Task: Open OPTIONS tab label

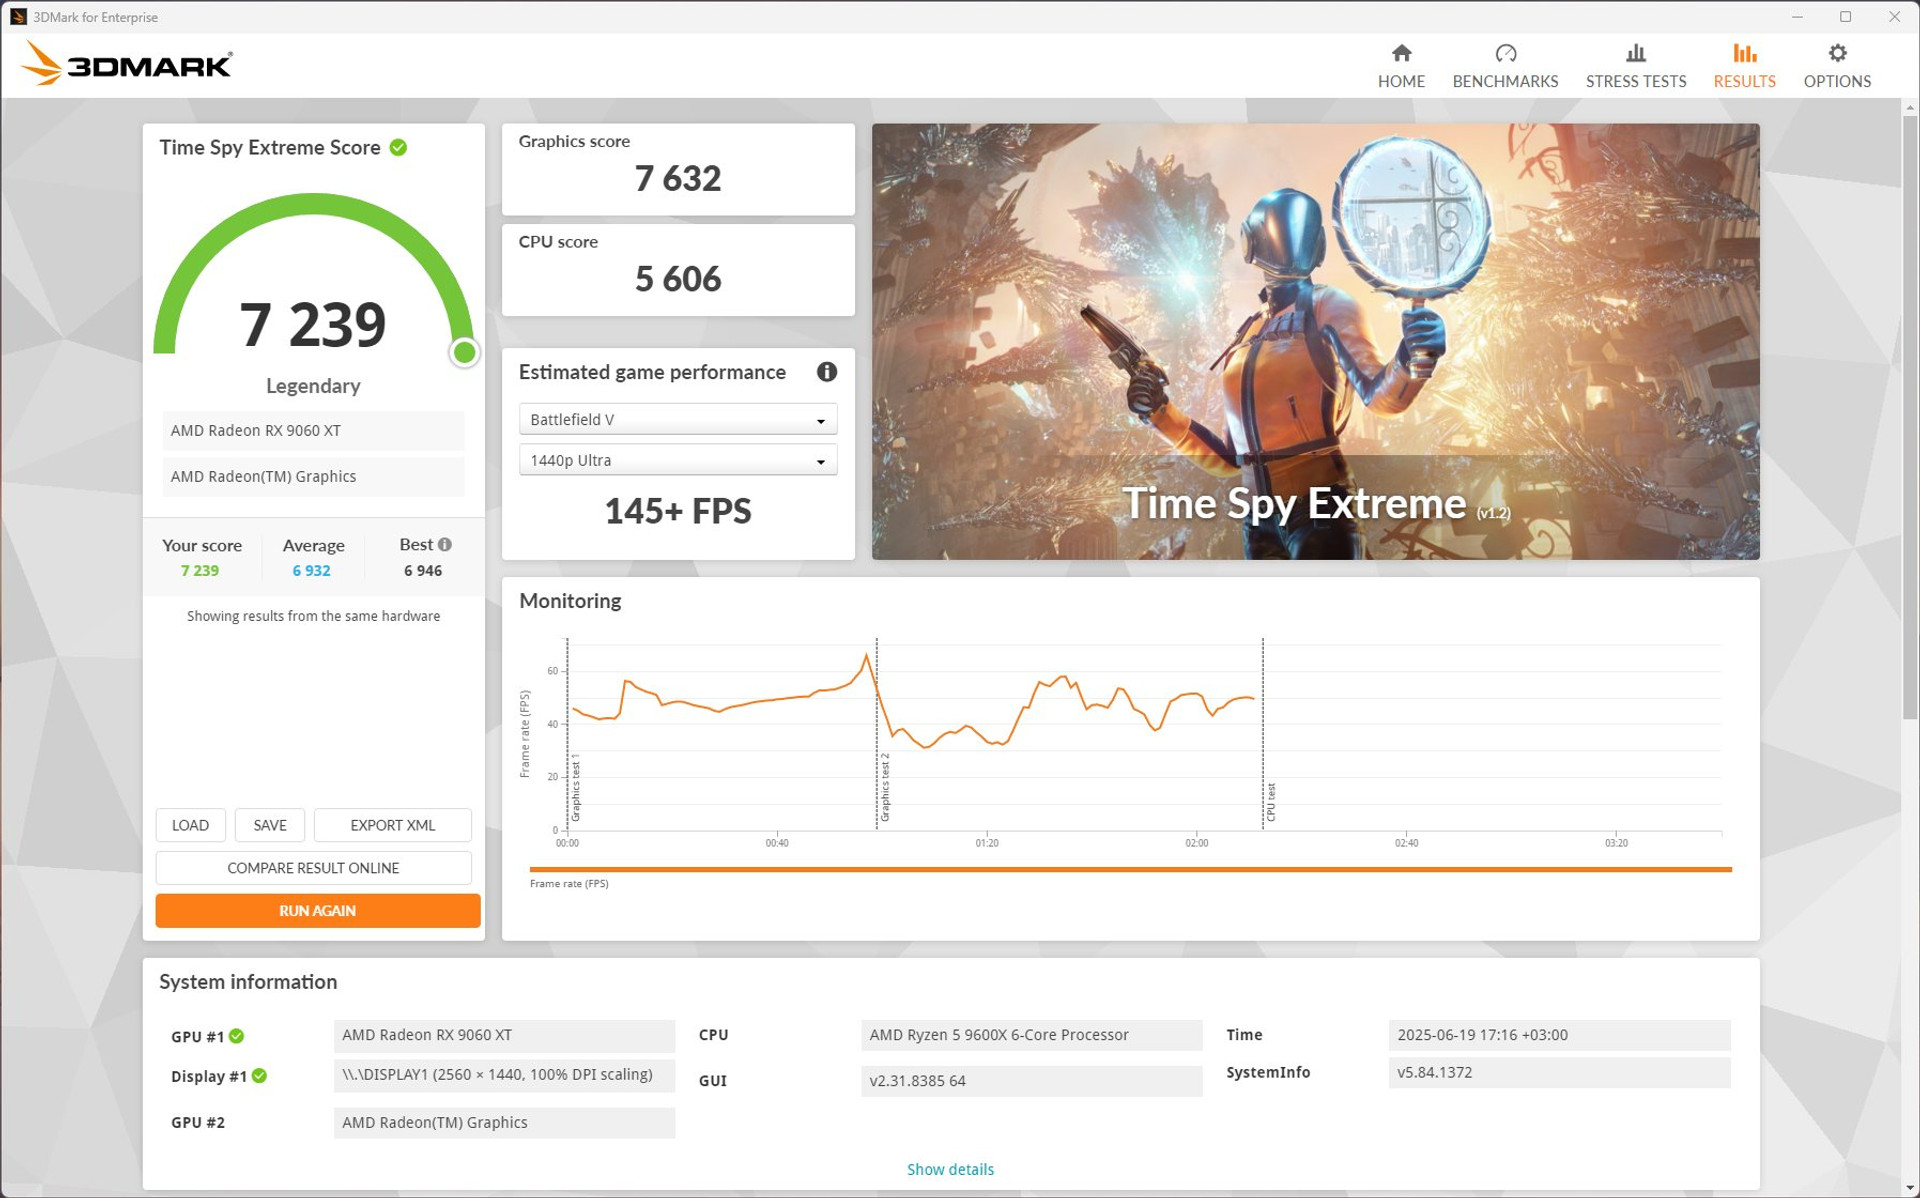Action: click(1837, 82)
